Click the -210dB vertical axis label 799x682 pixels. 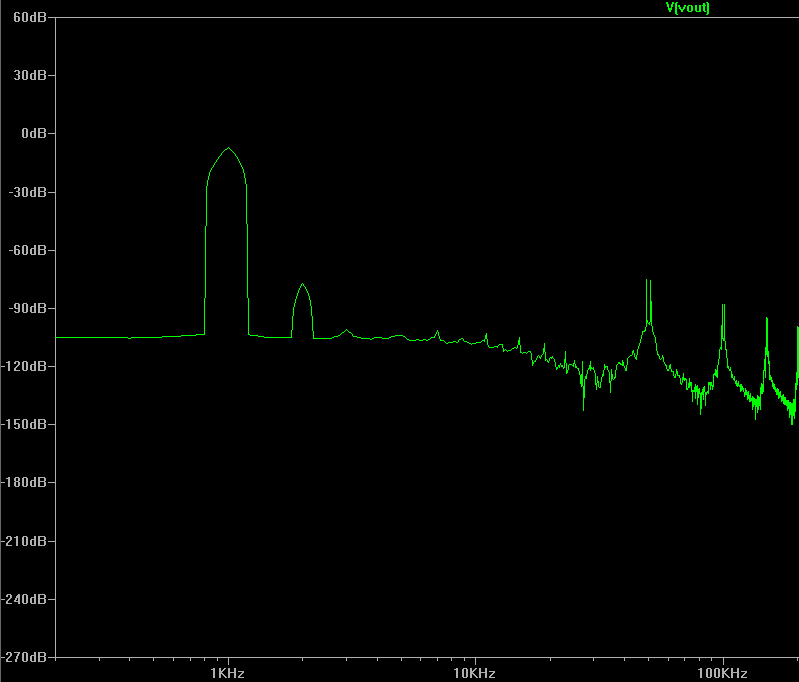[26, 541]
